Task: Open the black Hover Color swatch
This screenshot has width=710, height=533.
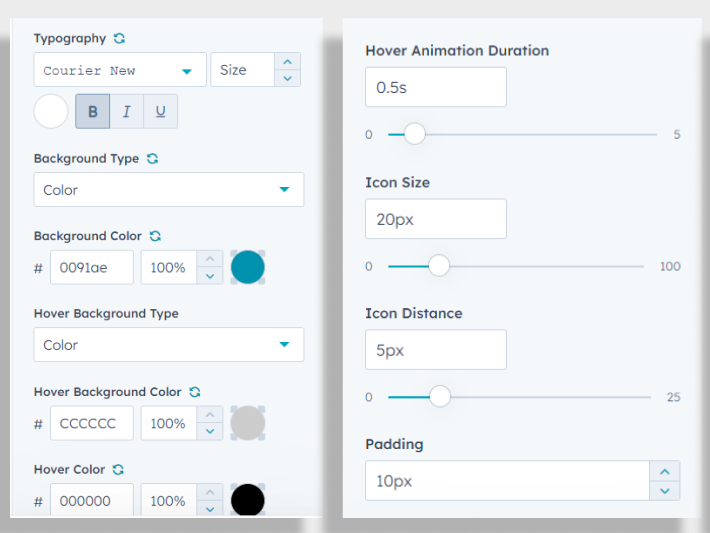Action: pyautogui.click(x=248, y=500)
